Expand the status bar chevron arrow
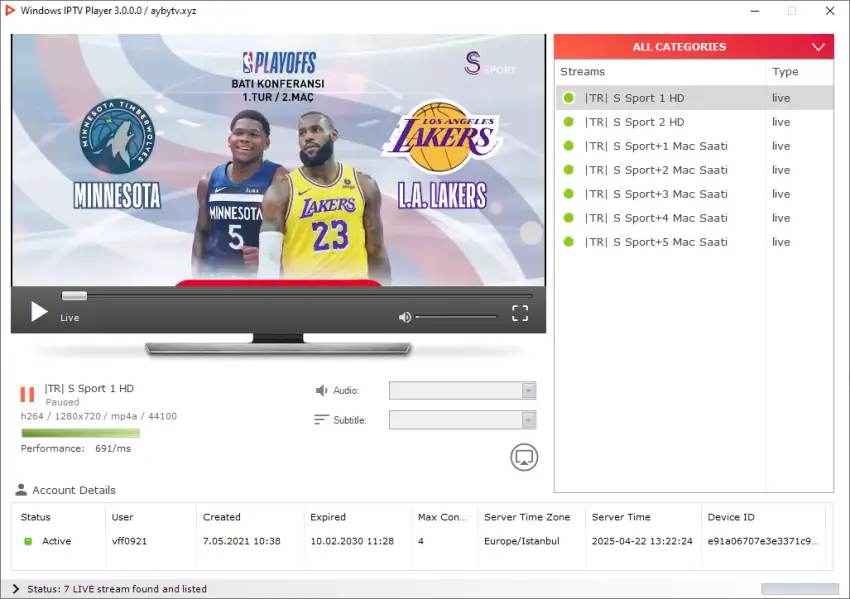 pos(15,589)
